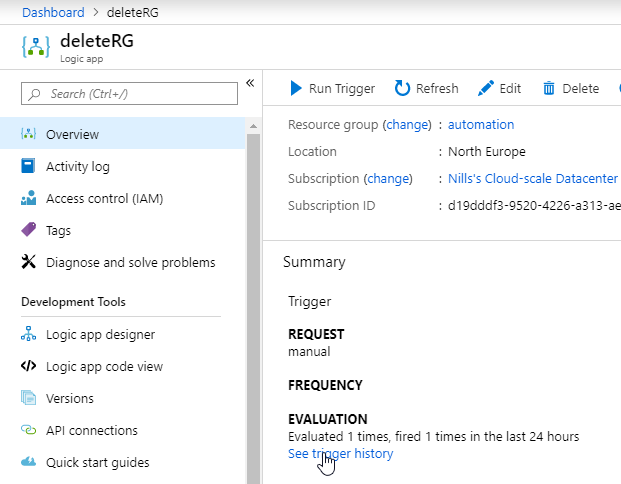Screen dimensions: 621x484
Task: Open Activity log from sidebar icon
Action: point(28,166)
